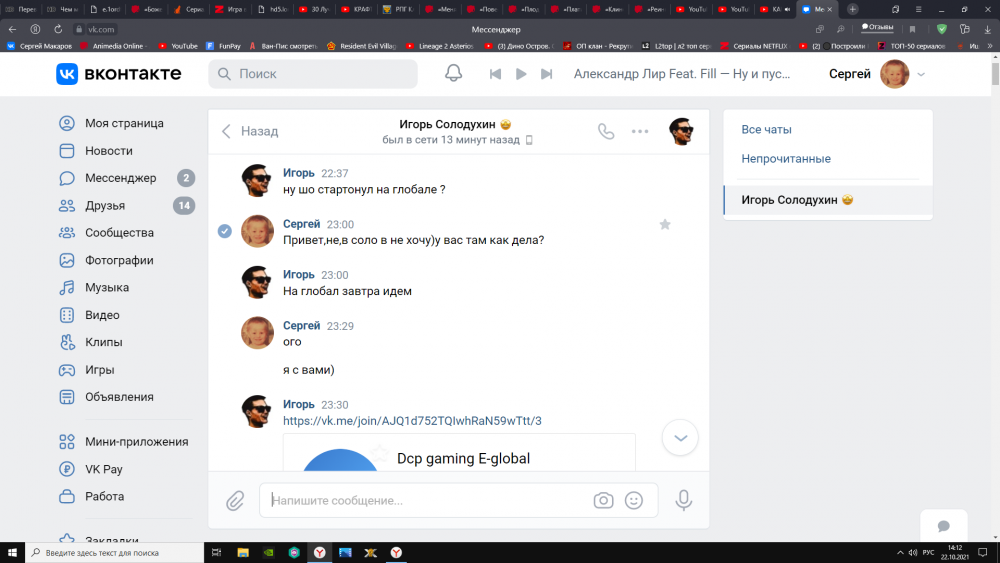Open the vk.me join invitation link

(x=412, y=421)
